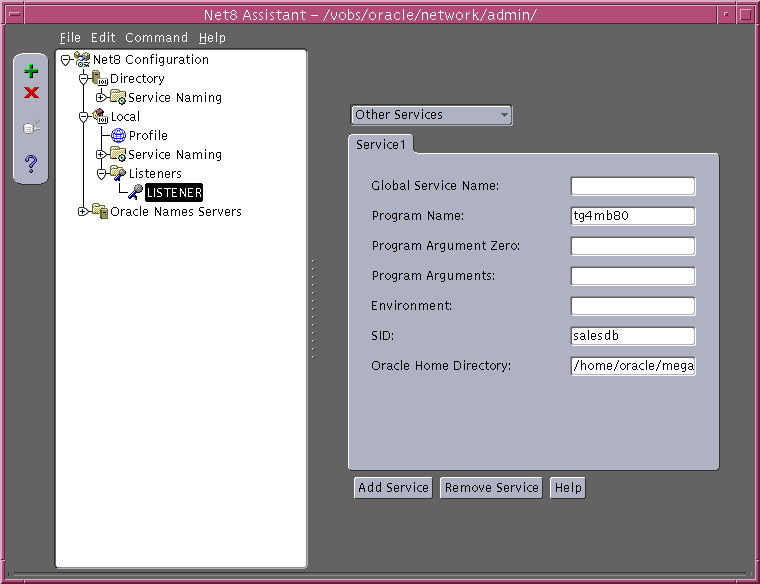Open the Other Services dropdown
Image resolution: width=760 pixels, height=584 pixels.
(431, 115)
